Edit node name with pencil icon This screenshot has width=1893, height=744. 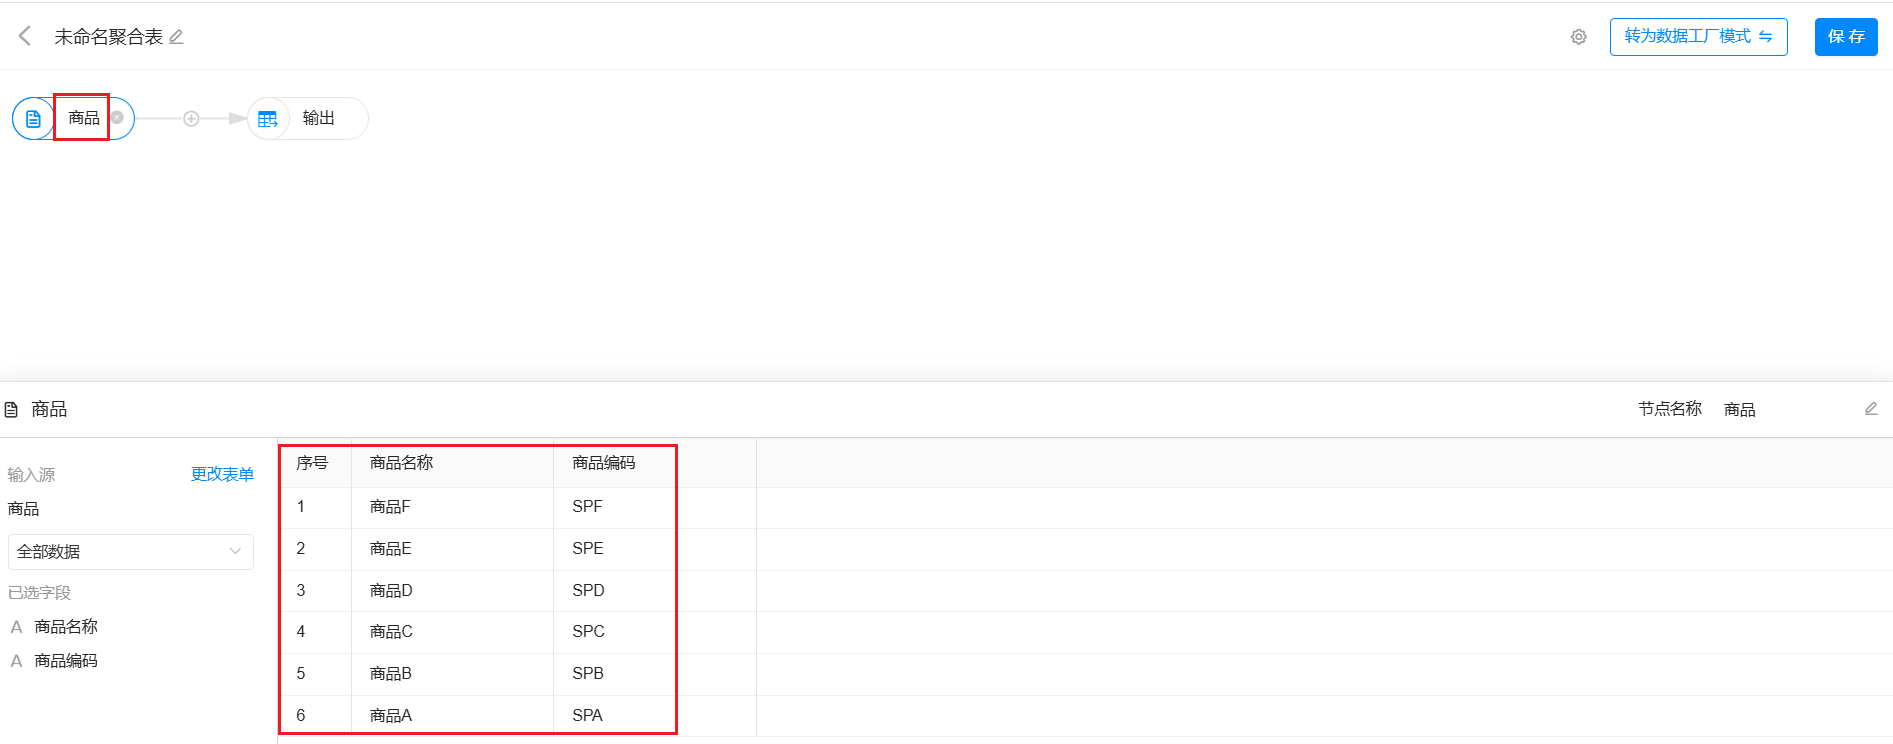pos(1870,409)
